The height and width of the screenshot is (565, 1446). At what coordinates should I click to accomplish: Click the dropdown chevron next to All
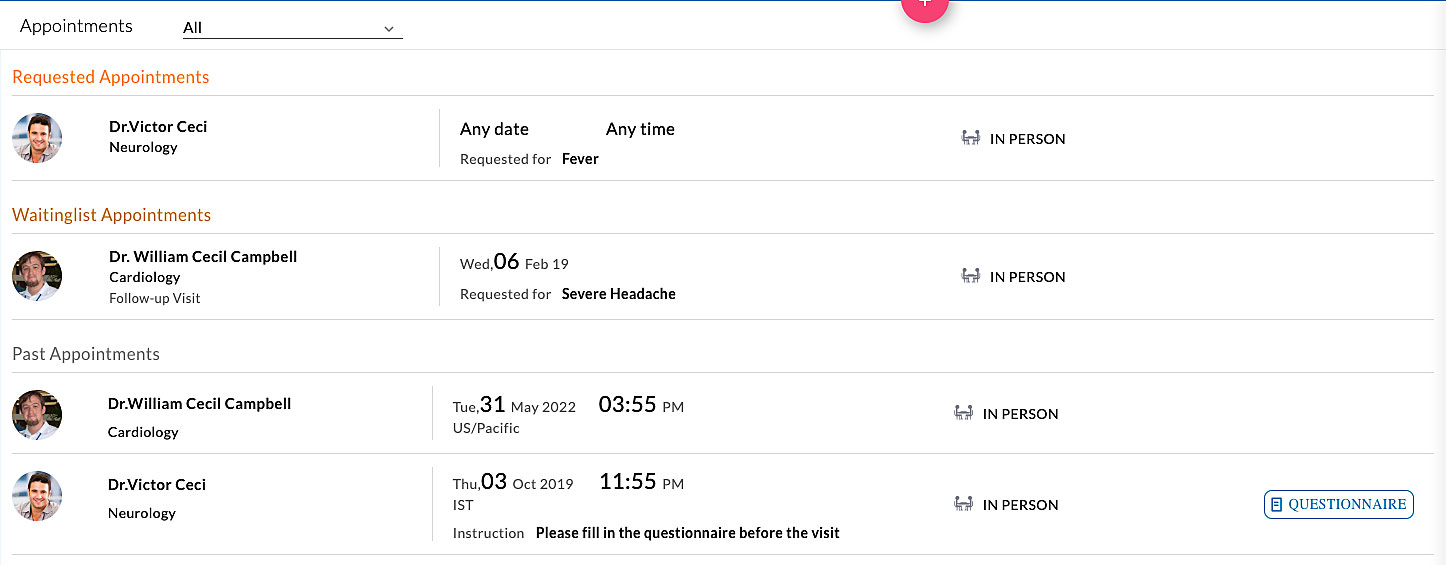click(389, 29)
